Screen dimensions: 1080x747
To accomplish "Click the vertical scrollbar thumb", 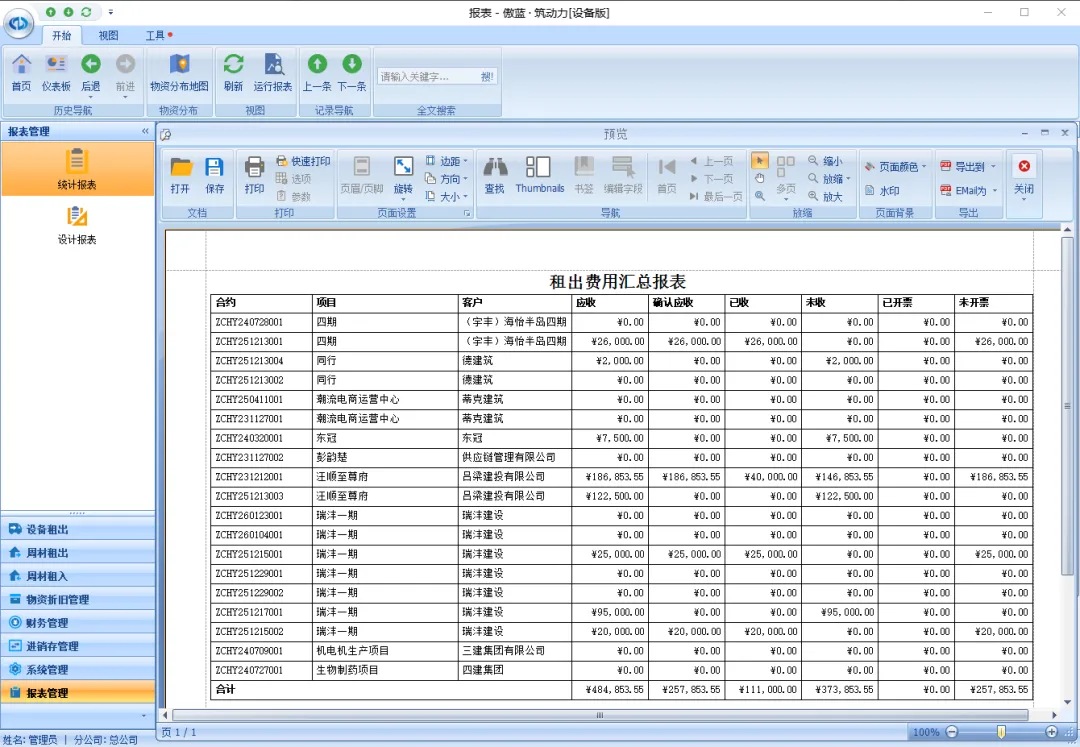I will (1067, 406).
